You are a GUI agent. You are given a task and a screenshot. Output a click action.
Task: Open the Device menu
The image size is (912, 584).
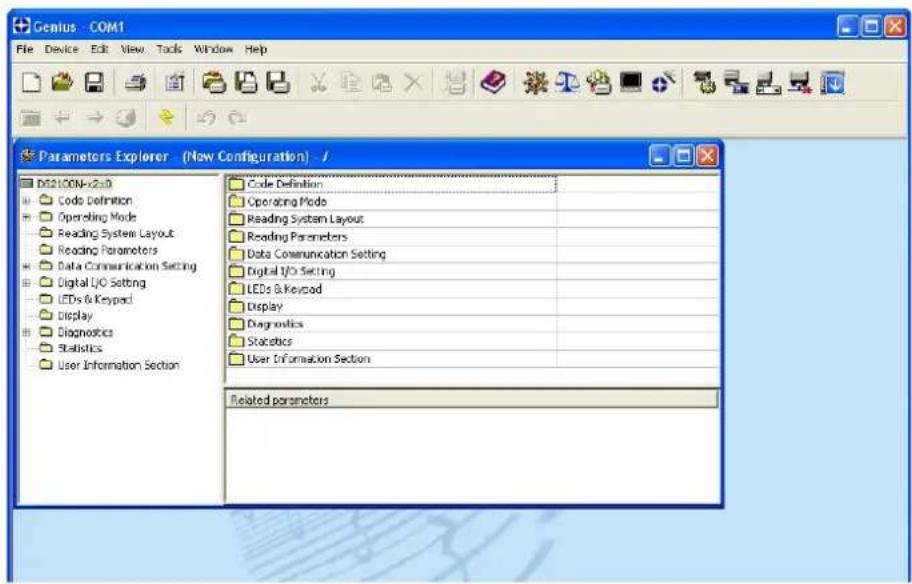(x=62, y=49)
